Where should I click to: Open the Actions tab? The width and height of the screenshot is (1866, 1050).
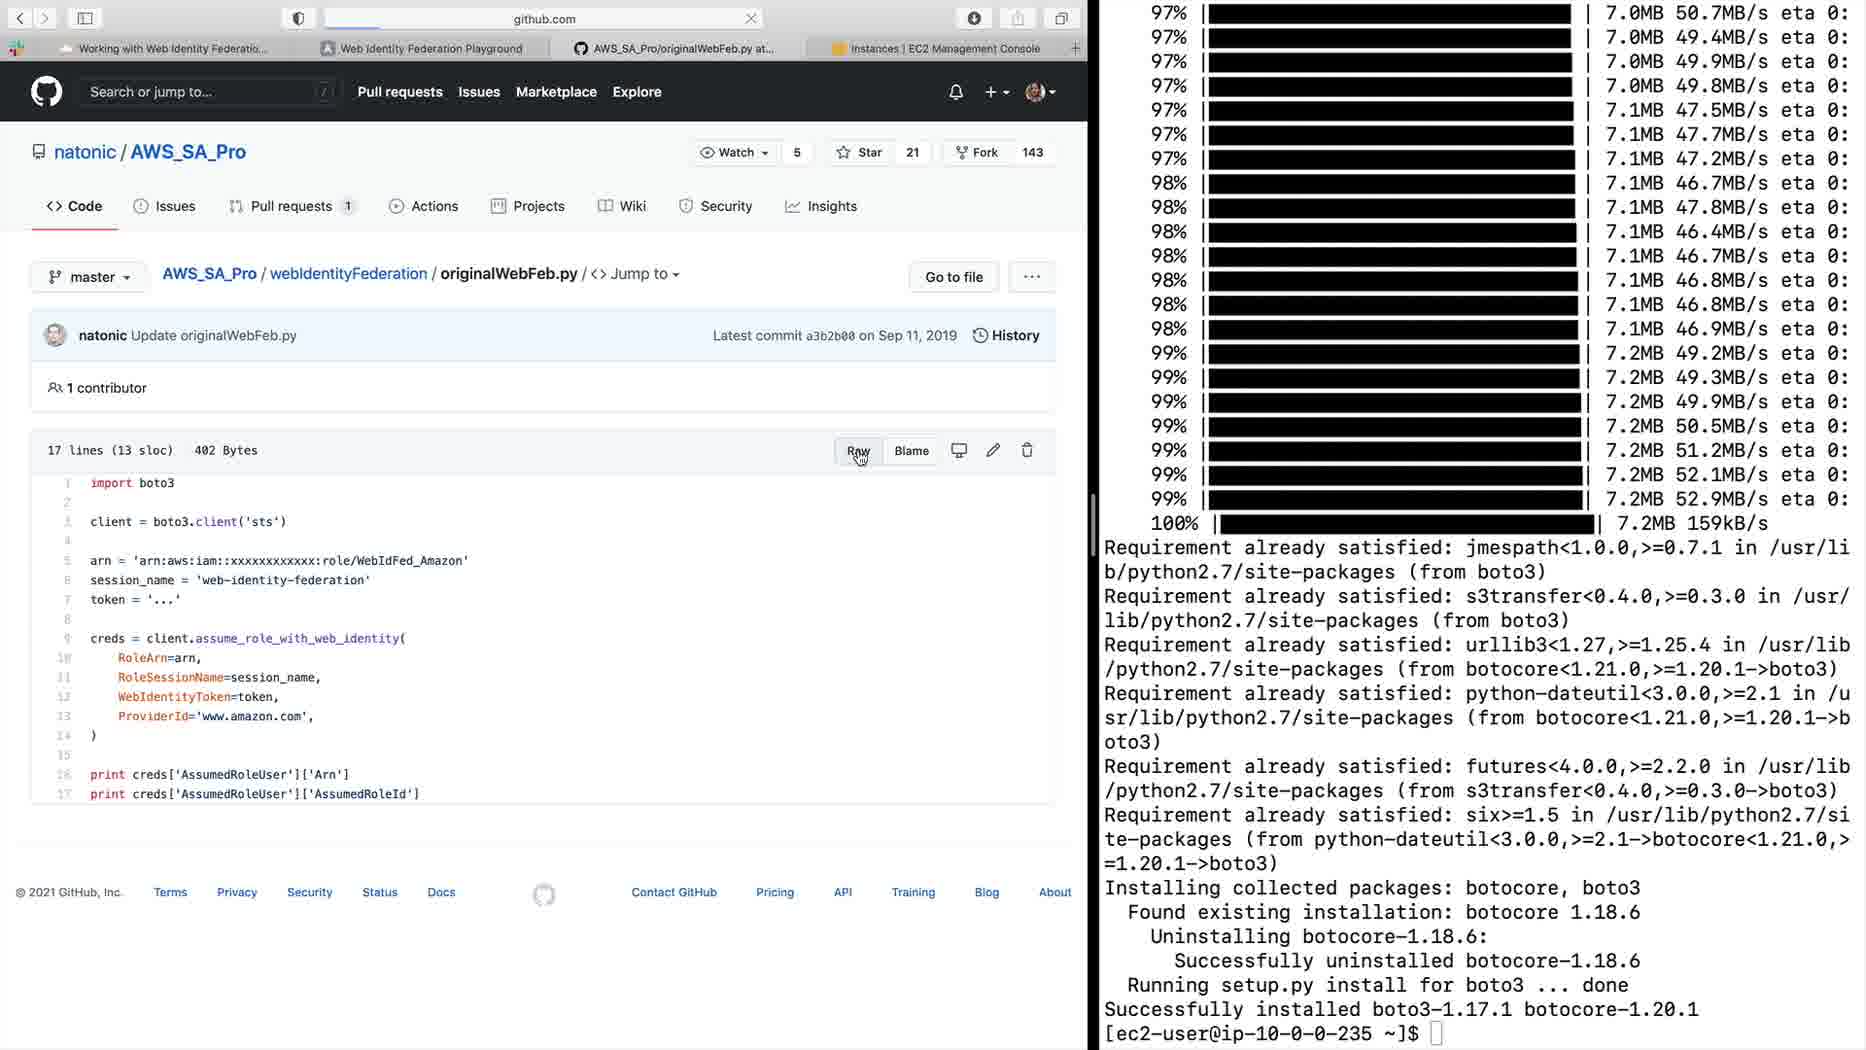pyautogui.click(x=423, y=206)
